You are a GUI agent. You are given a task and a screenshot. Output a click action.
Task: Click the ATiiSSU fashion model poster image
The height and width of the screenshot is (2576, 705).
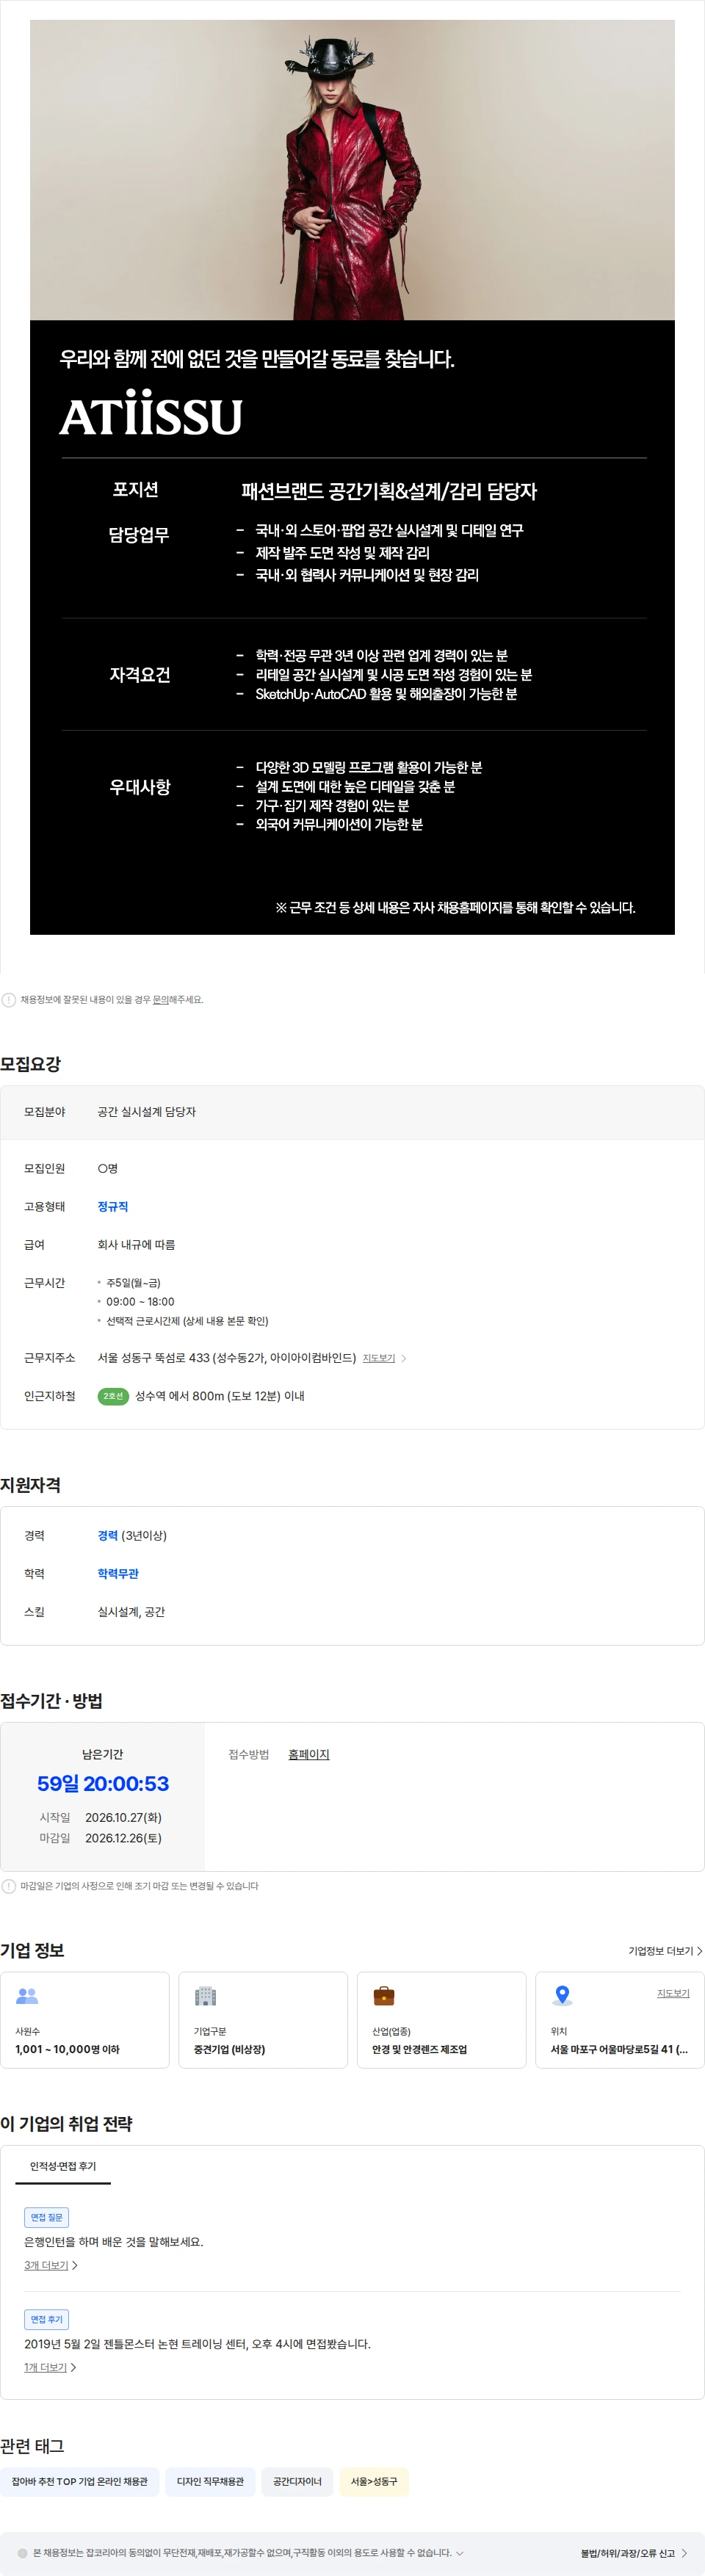[x=352, y=477]
